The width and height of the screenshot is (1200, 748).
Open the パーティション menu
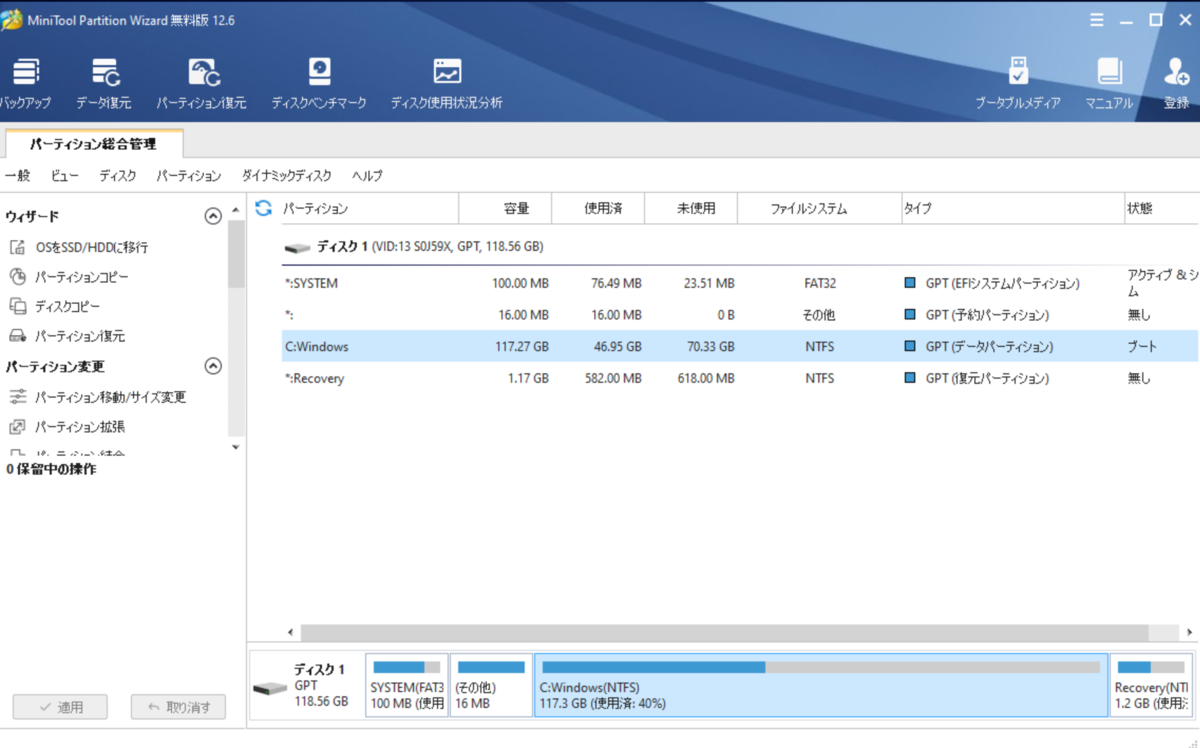(x=191, y=175)
